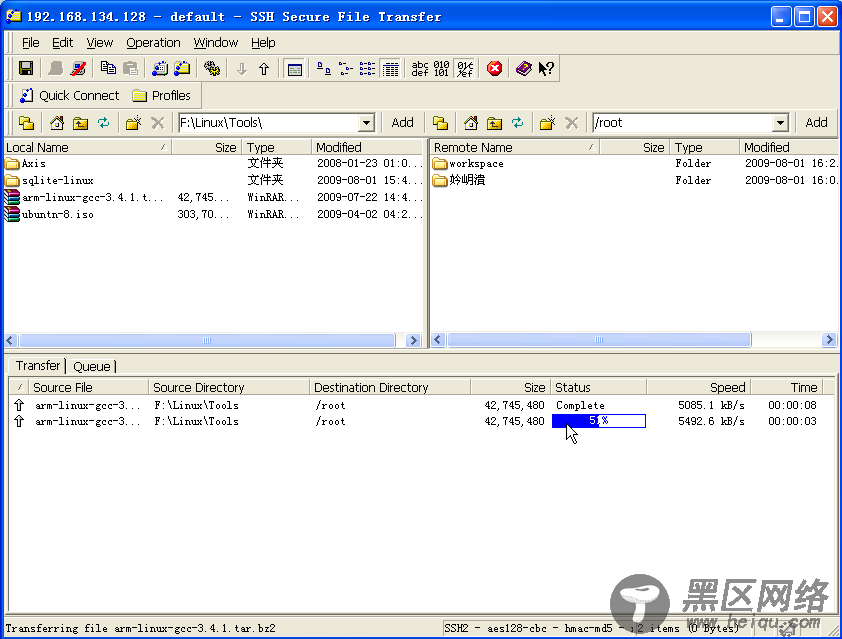Screen dimensions: 842x639
Task: Click local pane new file transfer window icon
Action: pyautogui.click(x=26, y=123)
